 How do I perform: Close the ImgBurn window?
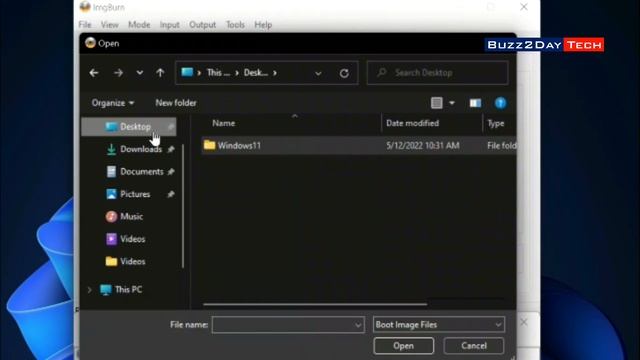[524, 7]
